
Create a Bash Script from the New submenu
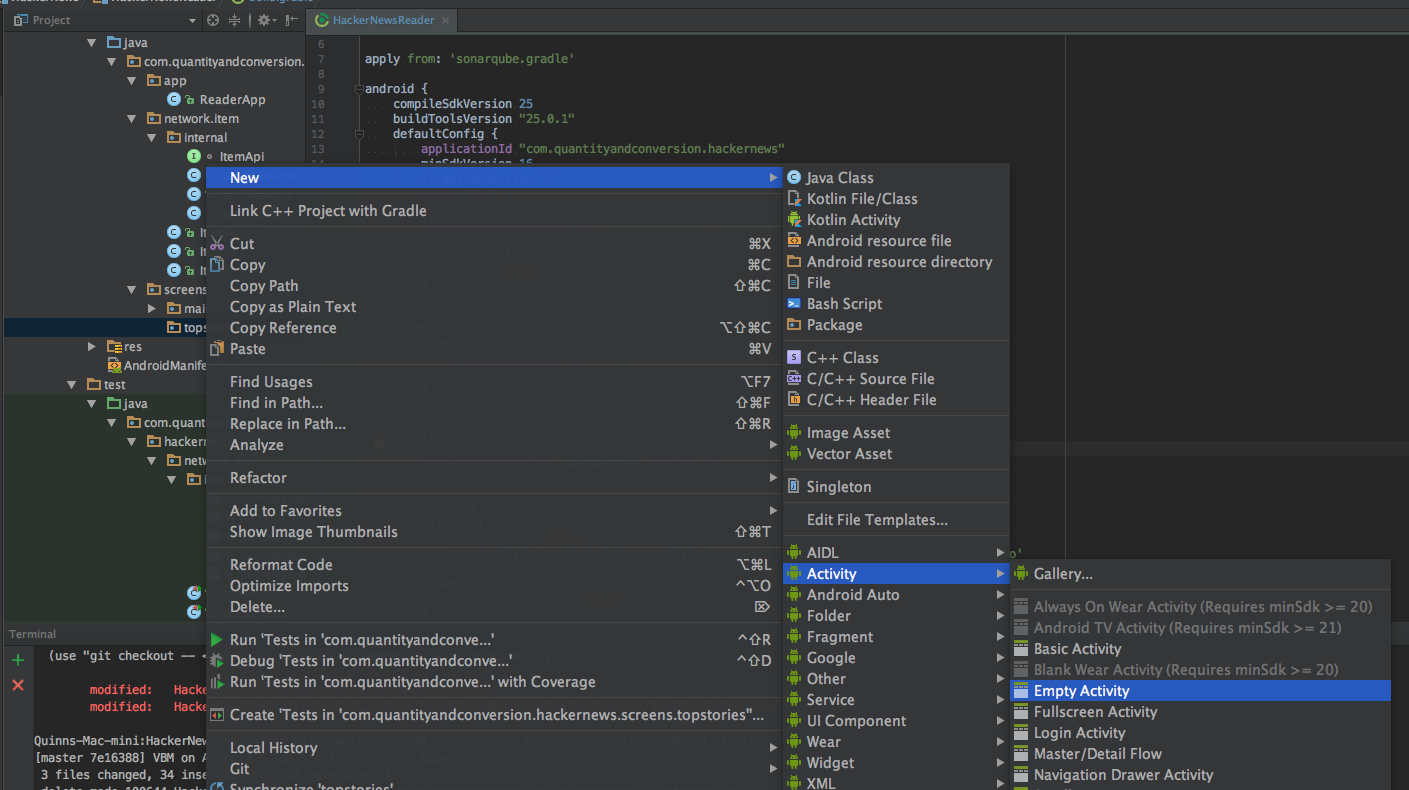point(895,304)
